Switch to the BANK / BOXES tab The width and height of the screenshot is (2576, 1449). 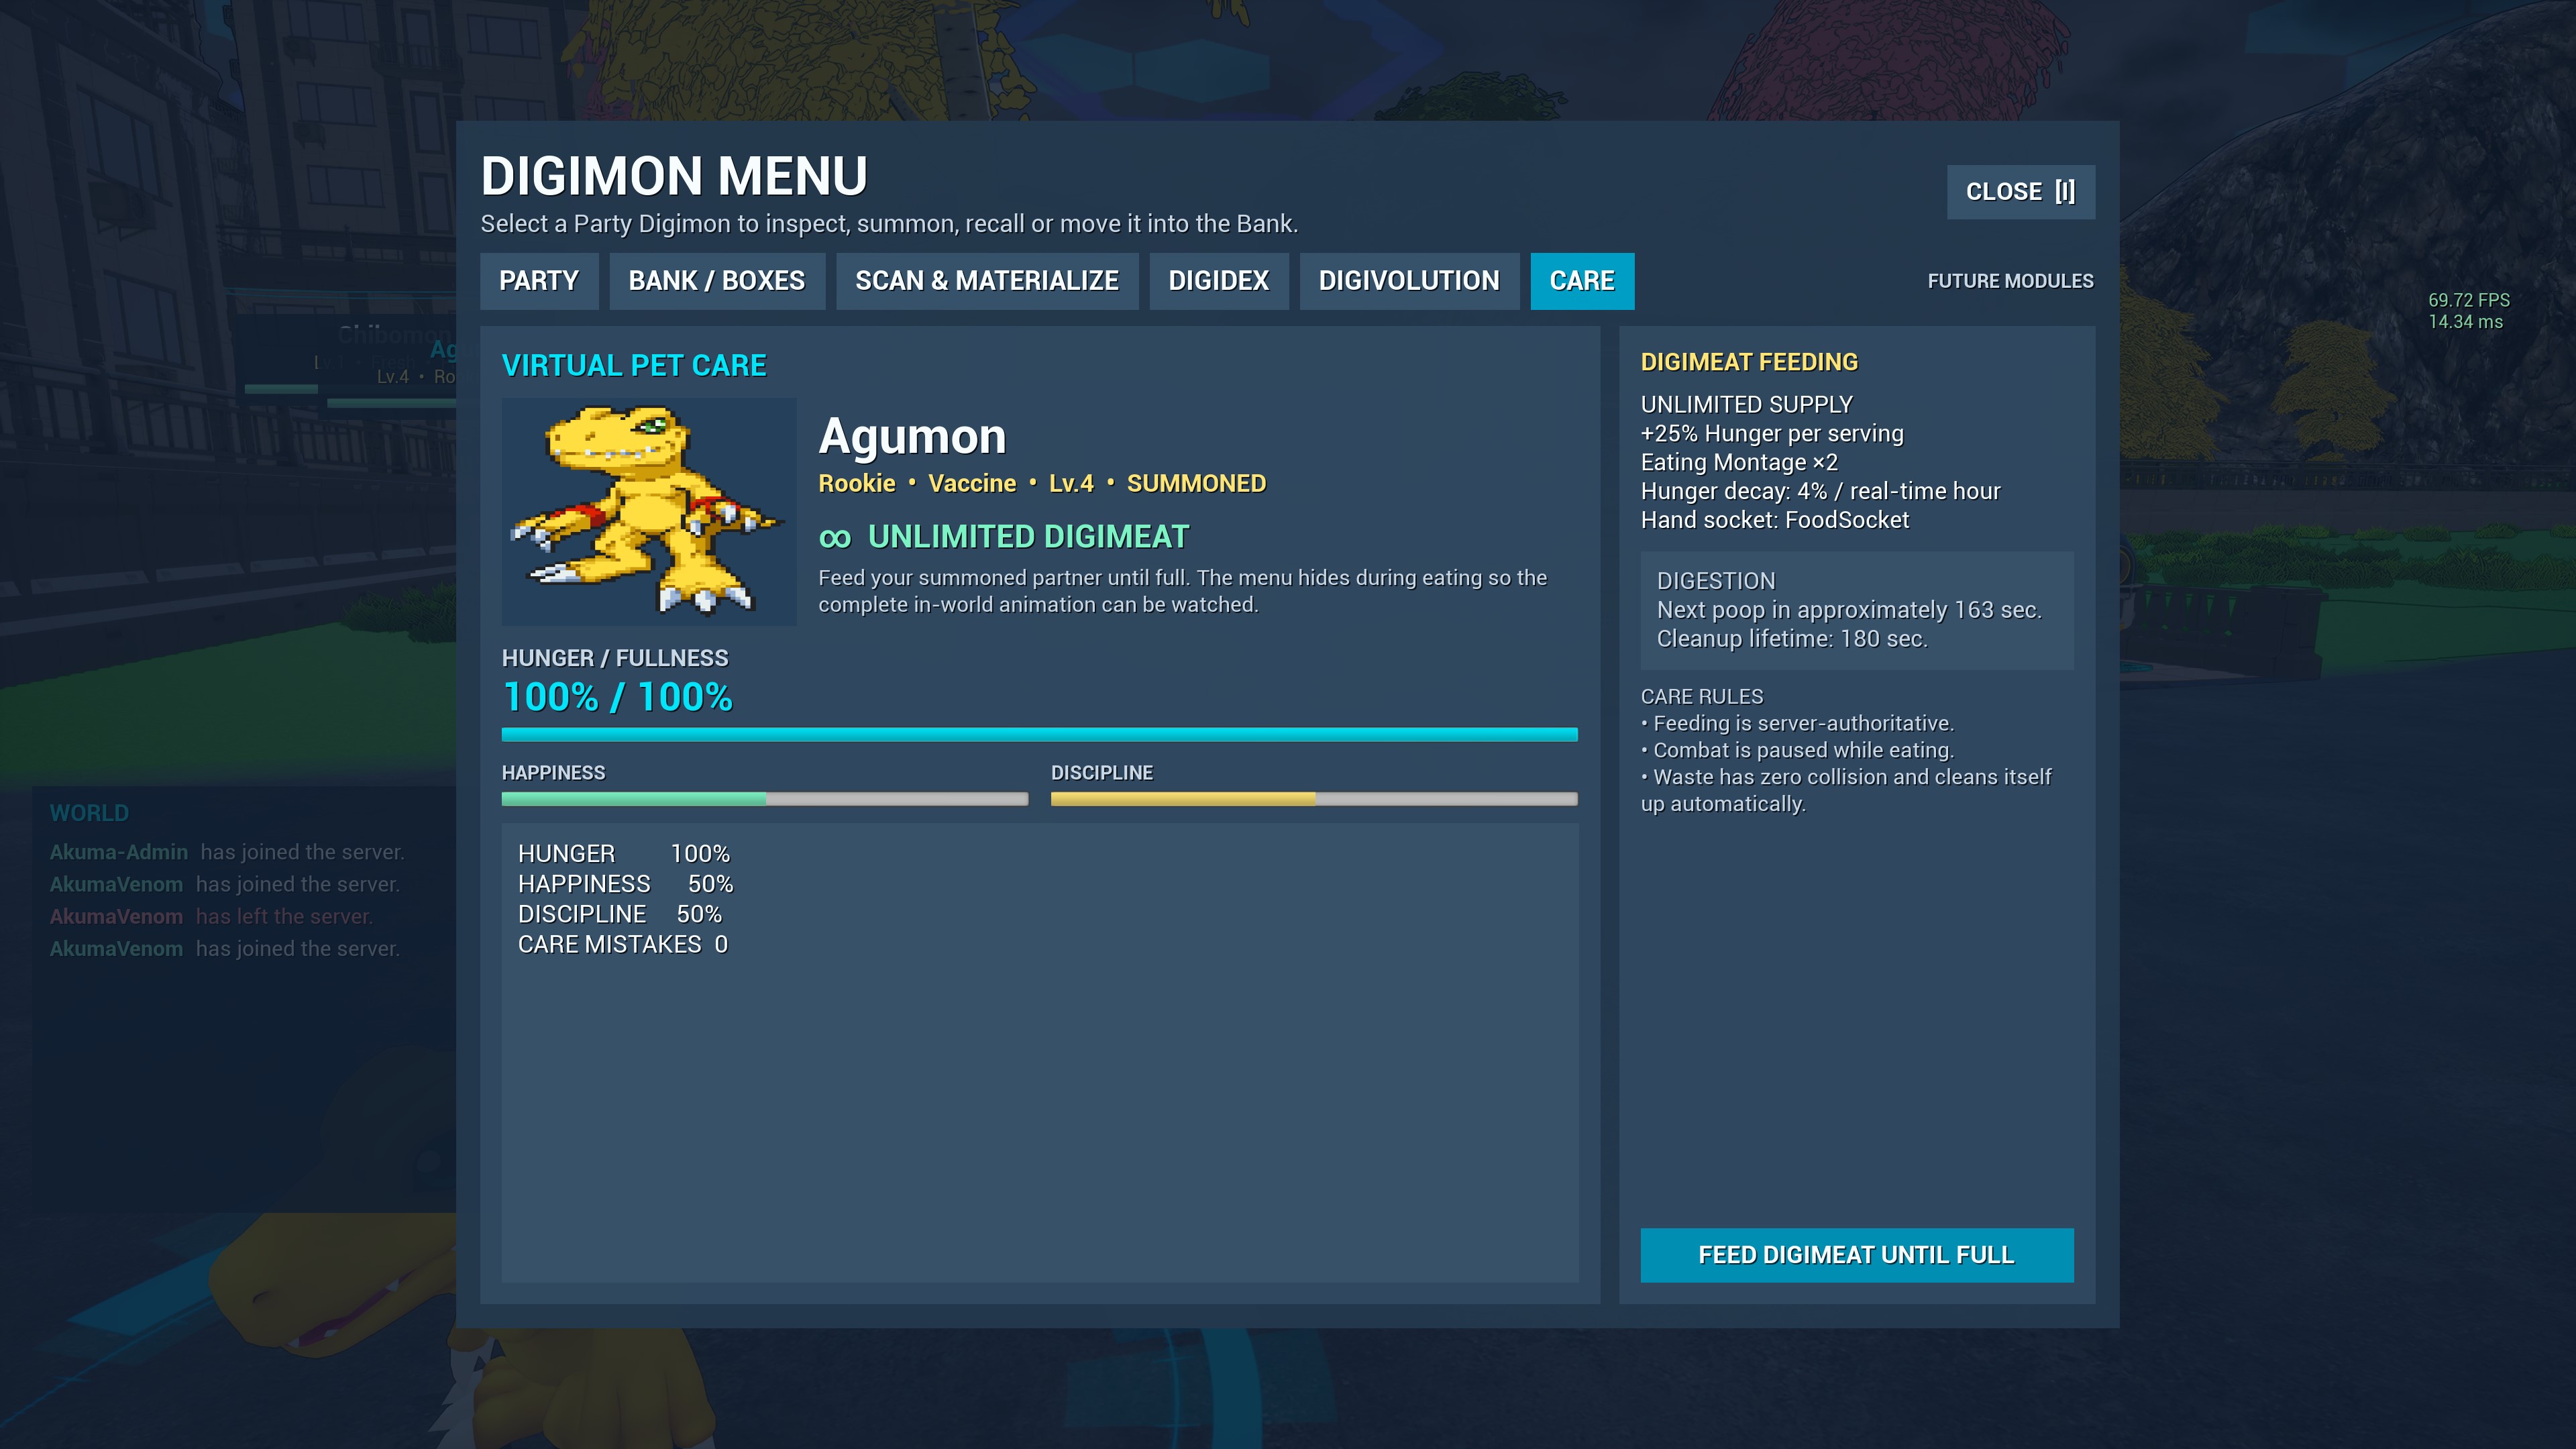tap(717, 281)
